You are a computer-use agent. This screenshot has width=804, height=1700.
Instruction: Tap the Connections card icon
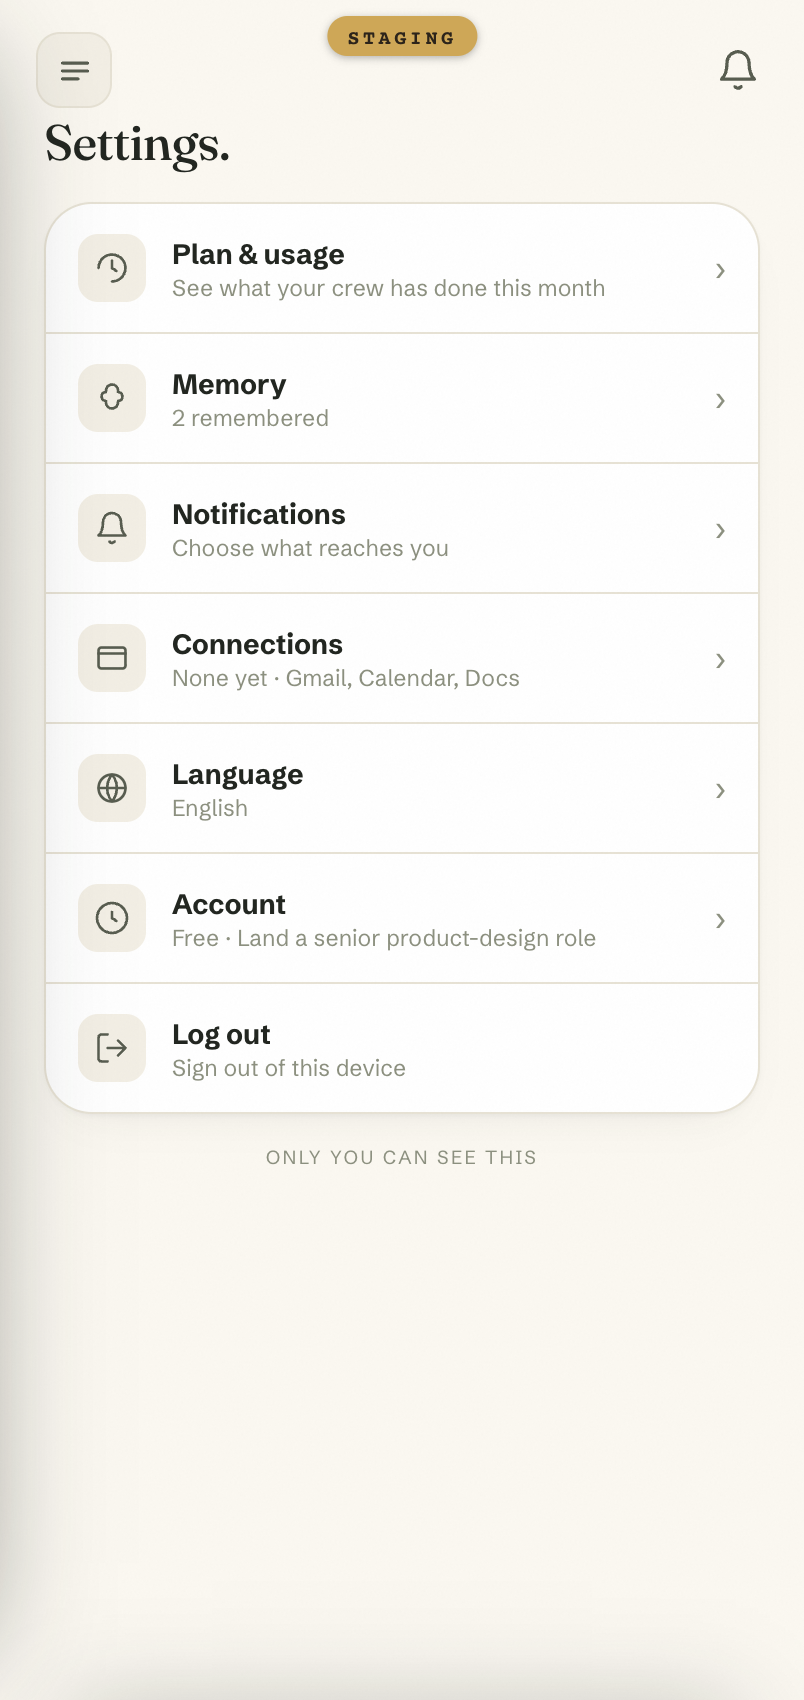pos(112,658)
